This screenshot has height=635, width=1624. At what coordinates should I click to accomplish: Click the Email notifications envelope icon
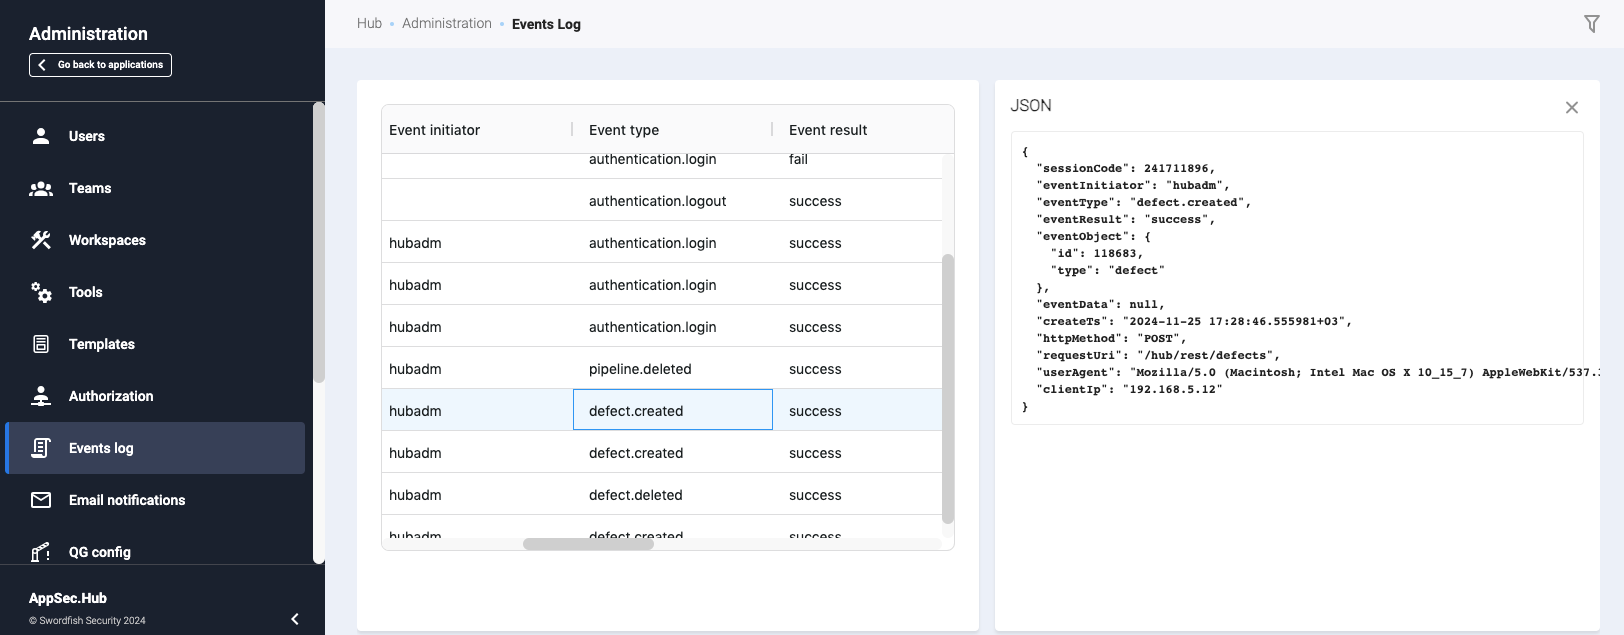click(41, 500)
